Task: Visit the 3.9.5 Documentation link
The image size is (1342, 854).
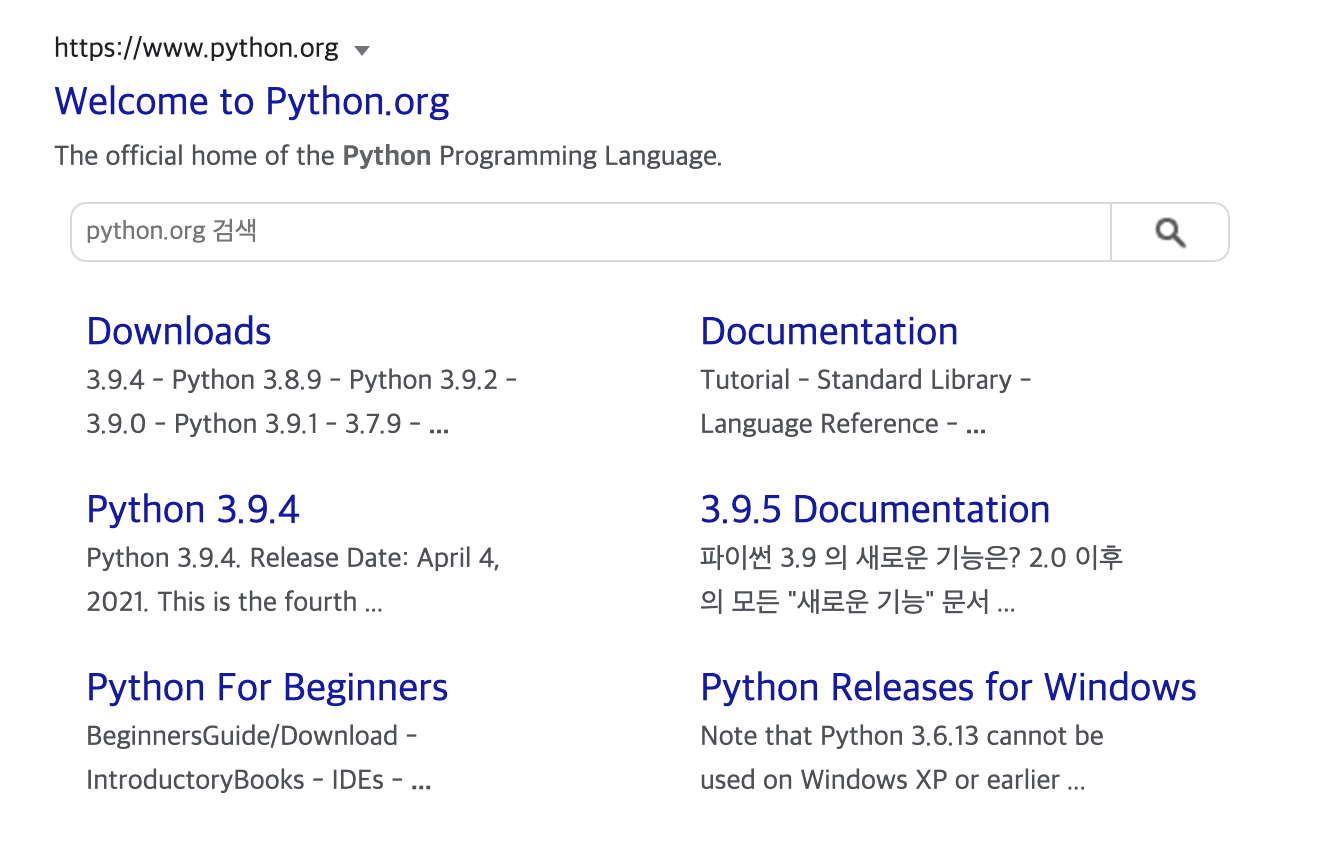Action: point(875,509)
